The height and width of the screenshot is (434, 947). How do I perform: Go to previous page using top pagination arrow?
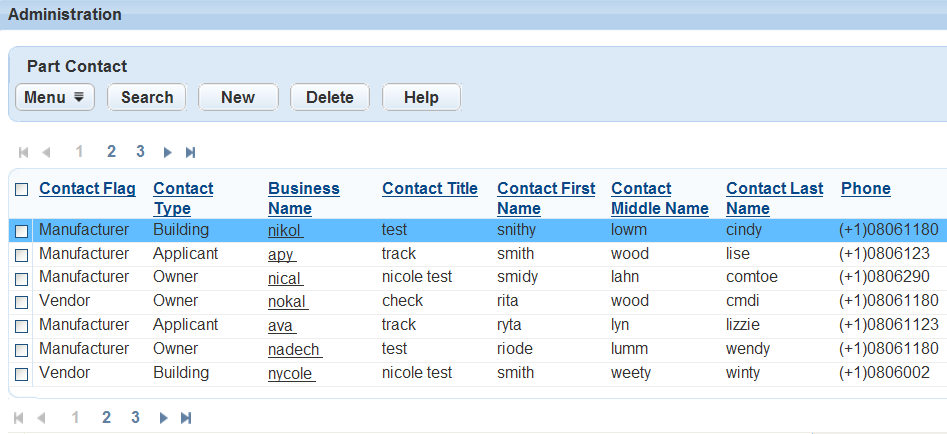[46, 152]
